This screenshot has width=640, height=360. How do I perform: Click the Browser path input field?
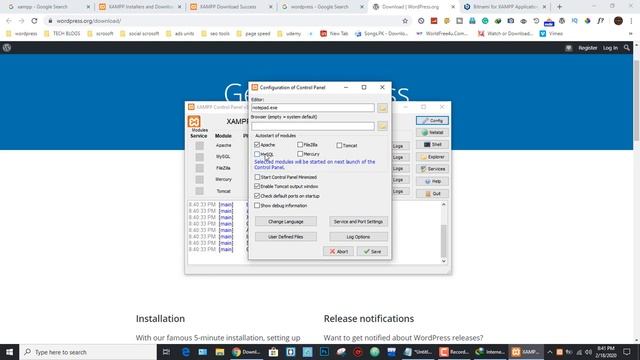coord(313,126)
